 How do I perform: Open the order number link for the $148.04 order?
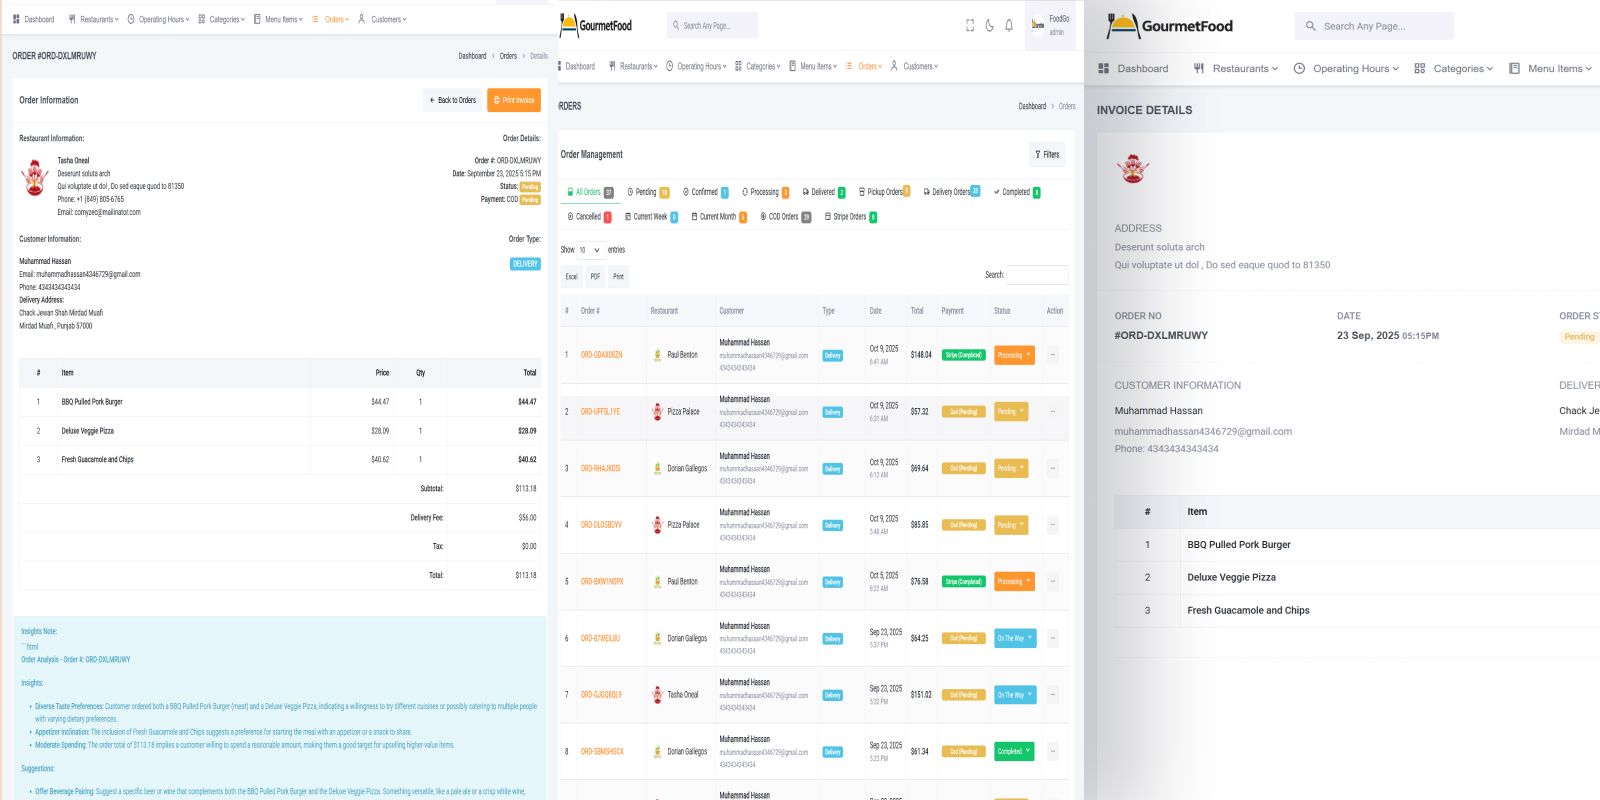click(x=601, y=355)
